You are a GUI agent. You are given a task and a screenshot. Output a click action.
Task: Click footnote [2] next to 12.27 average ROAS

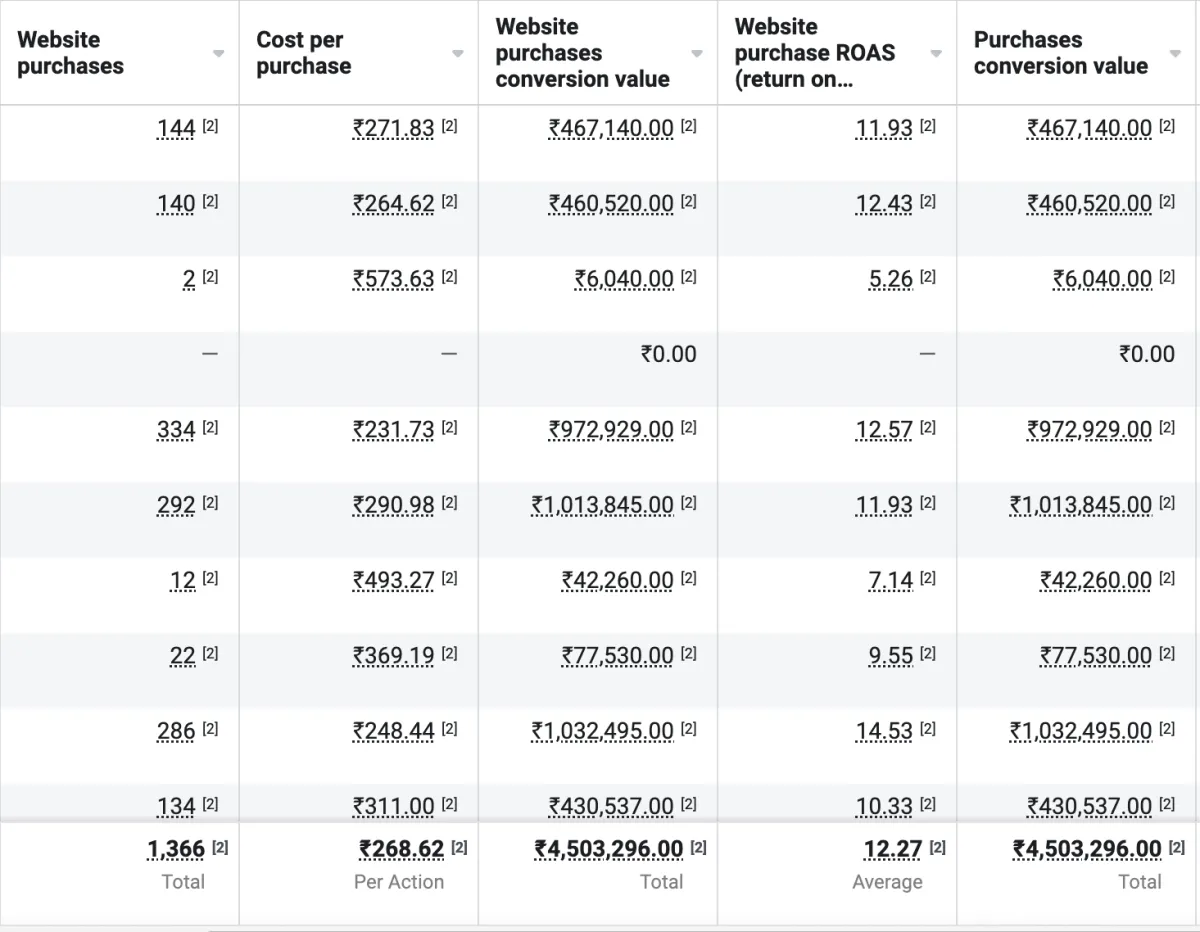point(938,847)
